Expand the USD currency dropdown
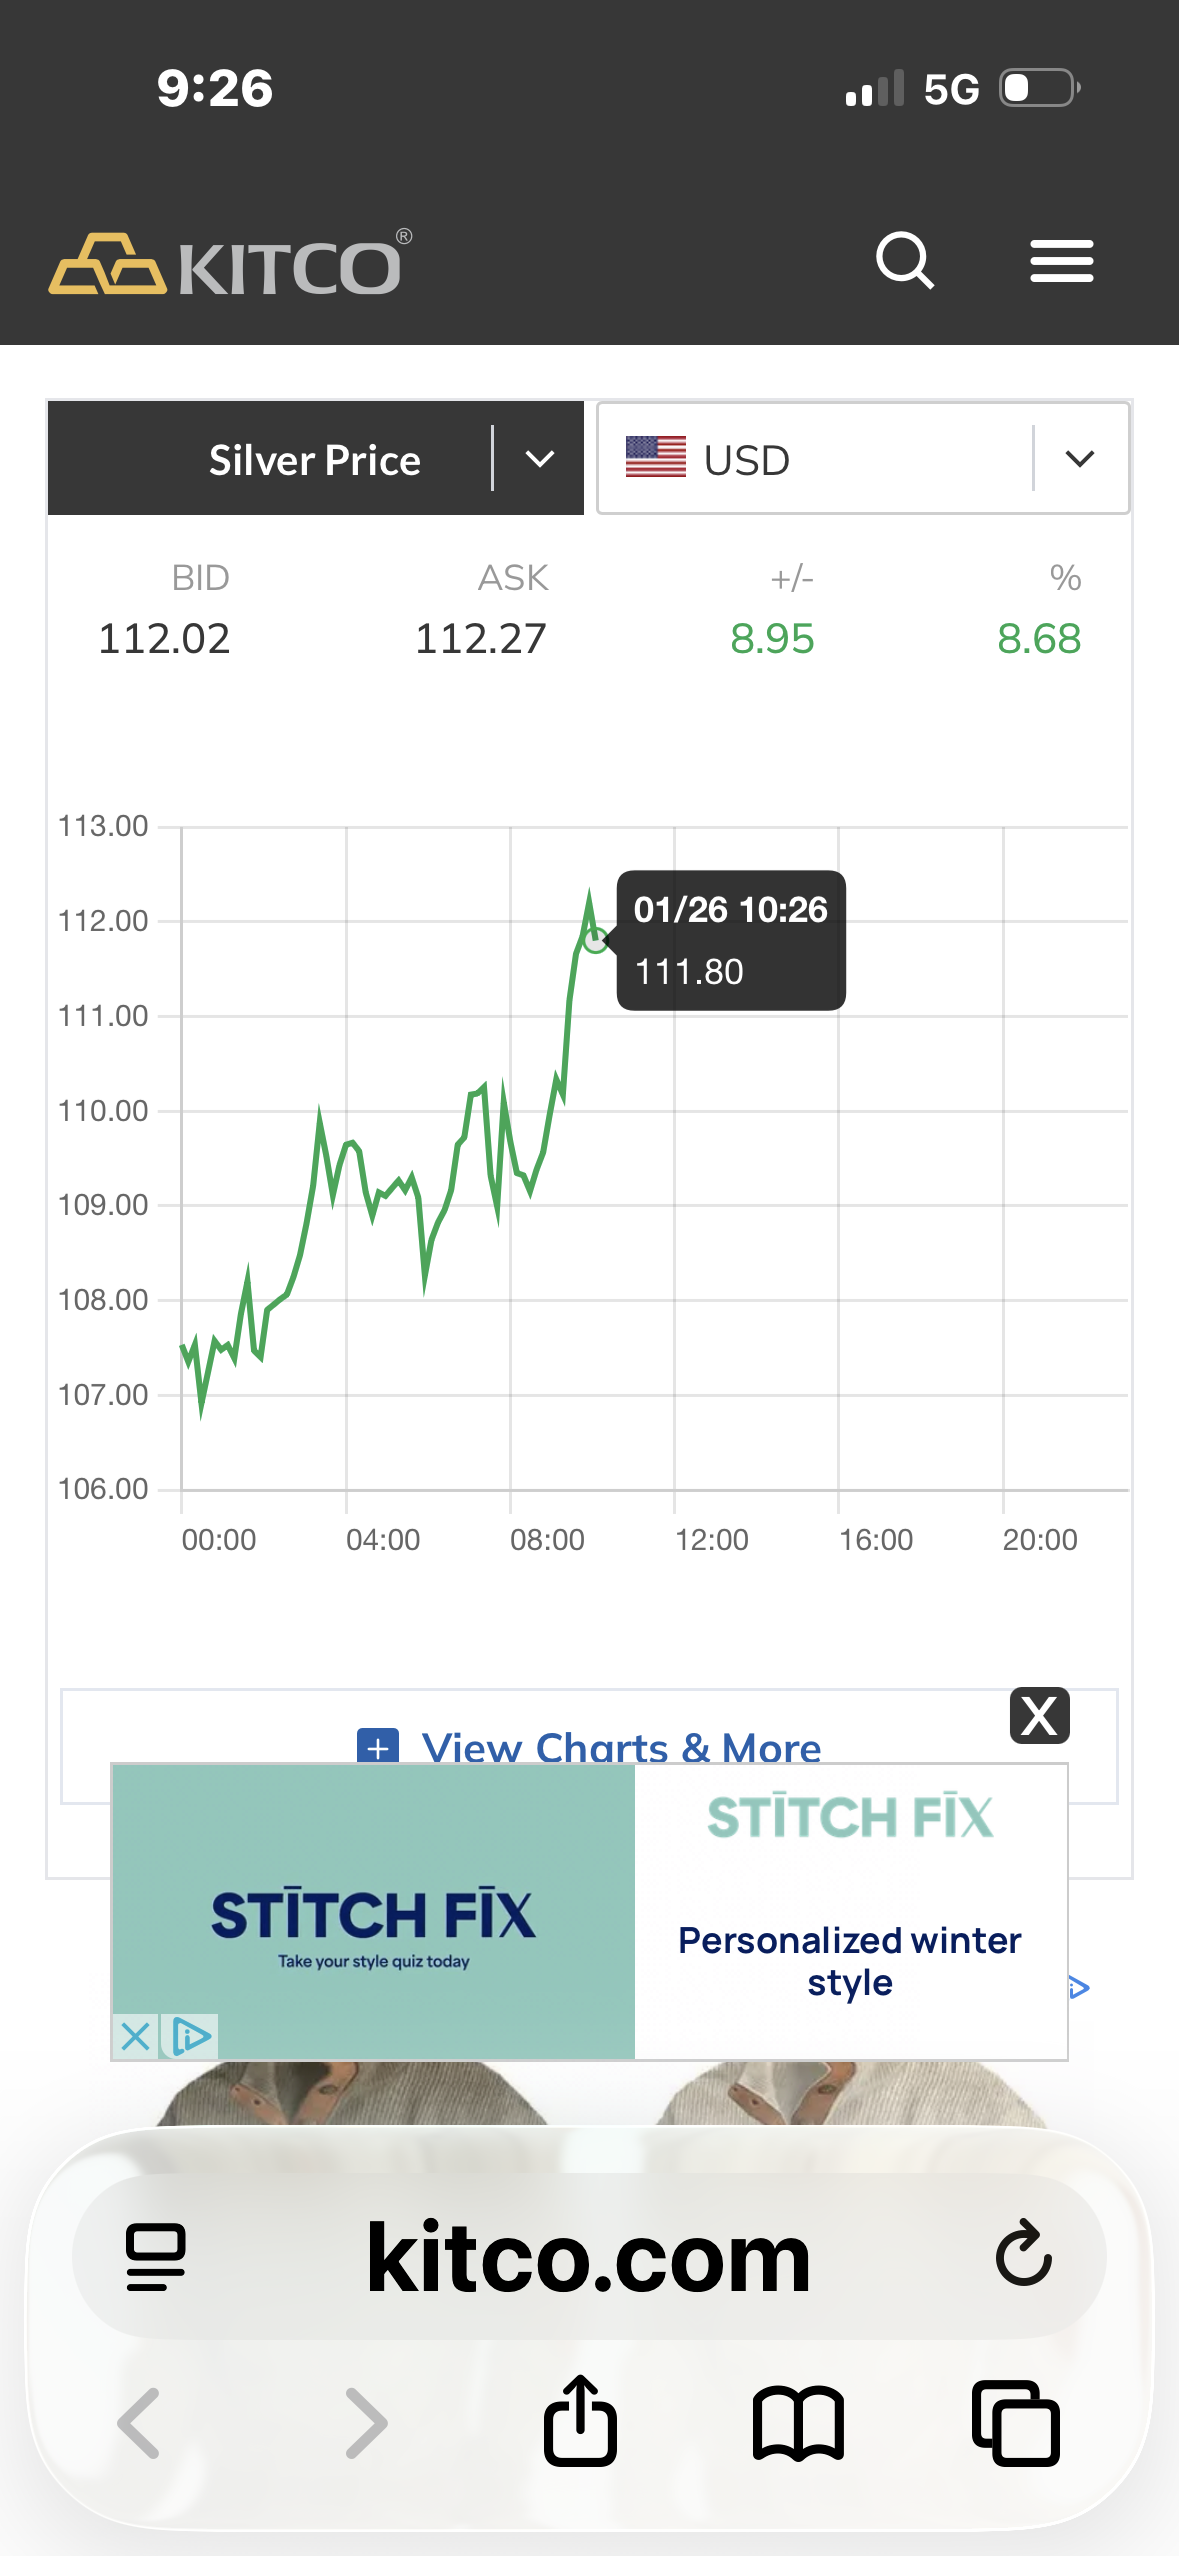The width and height of the screenshot is (1179, 2556). (863, 459)
